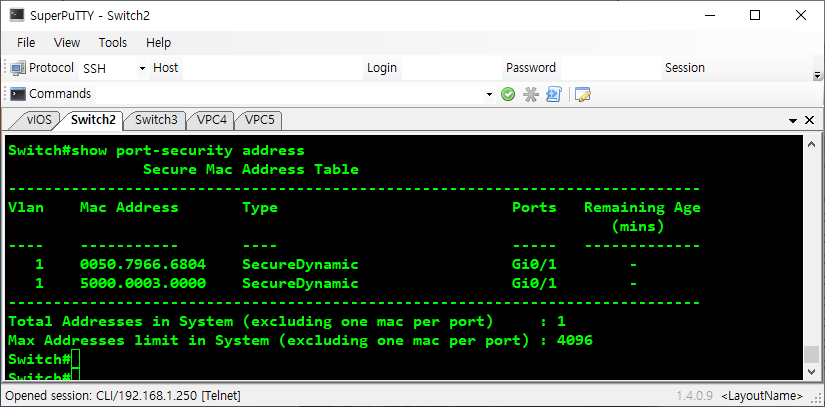The image size is (825, 407).
Task: Switch to the VPC4 tab
Action: click(x=212, y=120)
